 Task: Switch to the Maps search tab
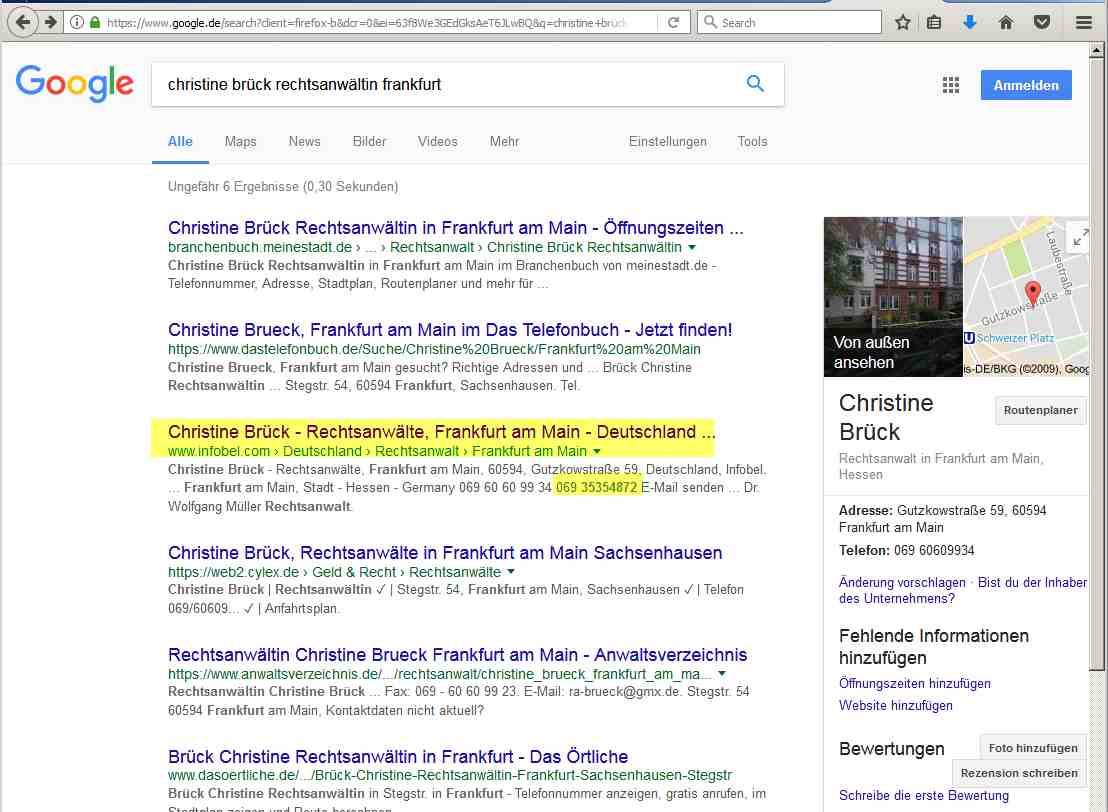[240, 141]
